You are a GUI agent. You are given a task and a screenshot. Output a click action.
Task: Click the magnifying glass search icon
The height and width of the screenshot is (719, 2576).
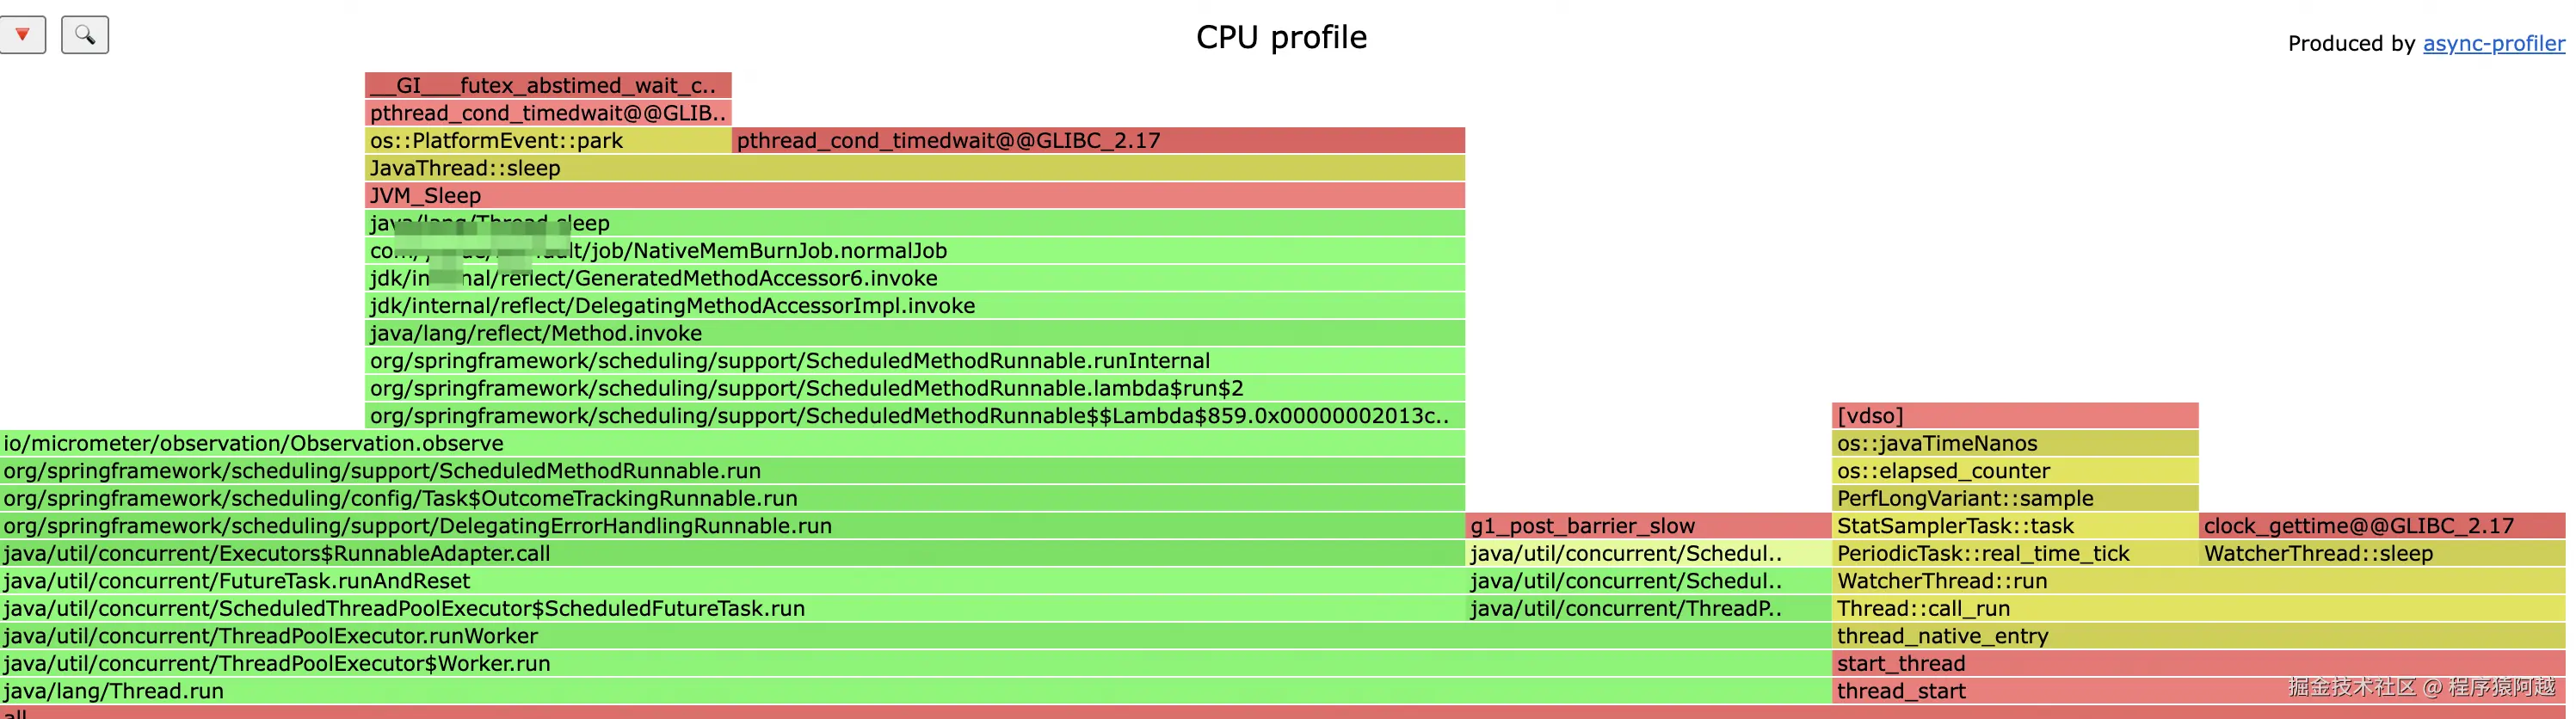[x=85, y=35]
